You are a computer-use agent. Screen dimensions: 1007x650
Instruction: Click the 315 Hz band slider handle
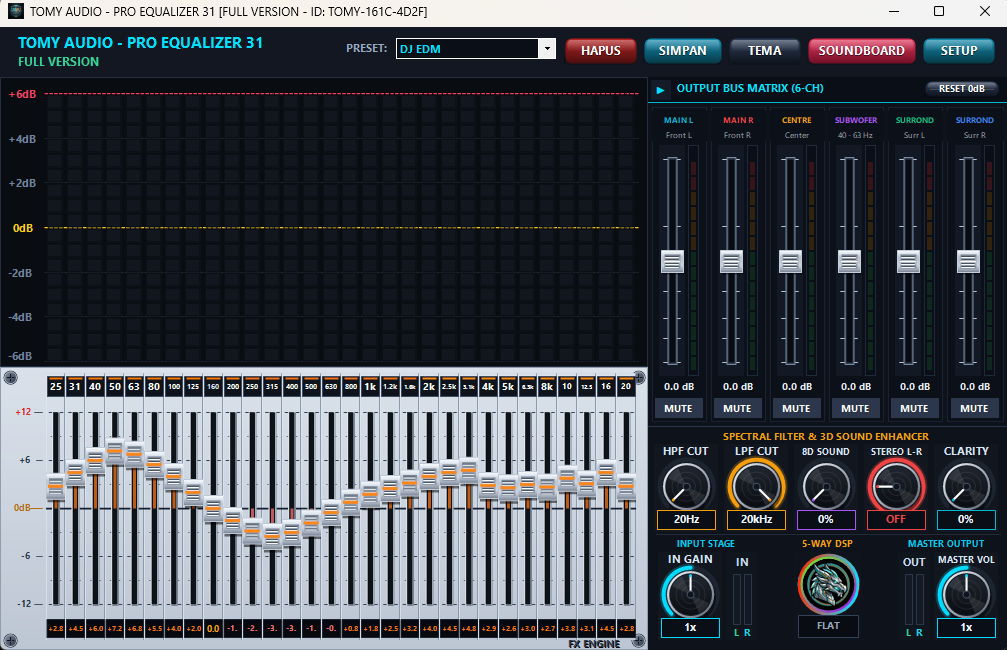(x=272, y=536)
